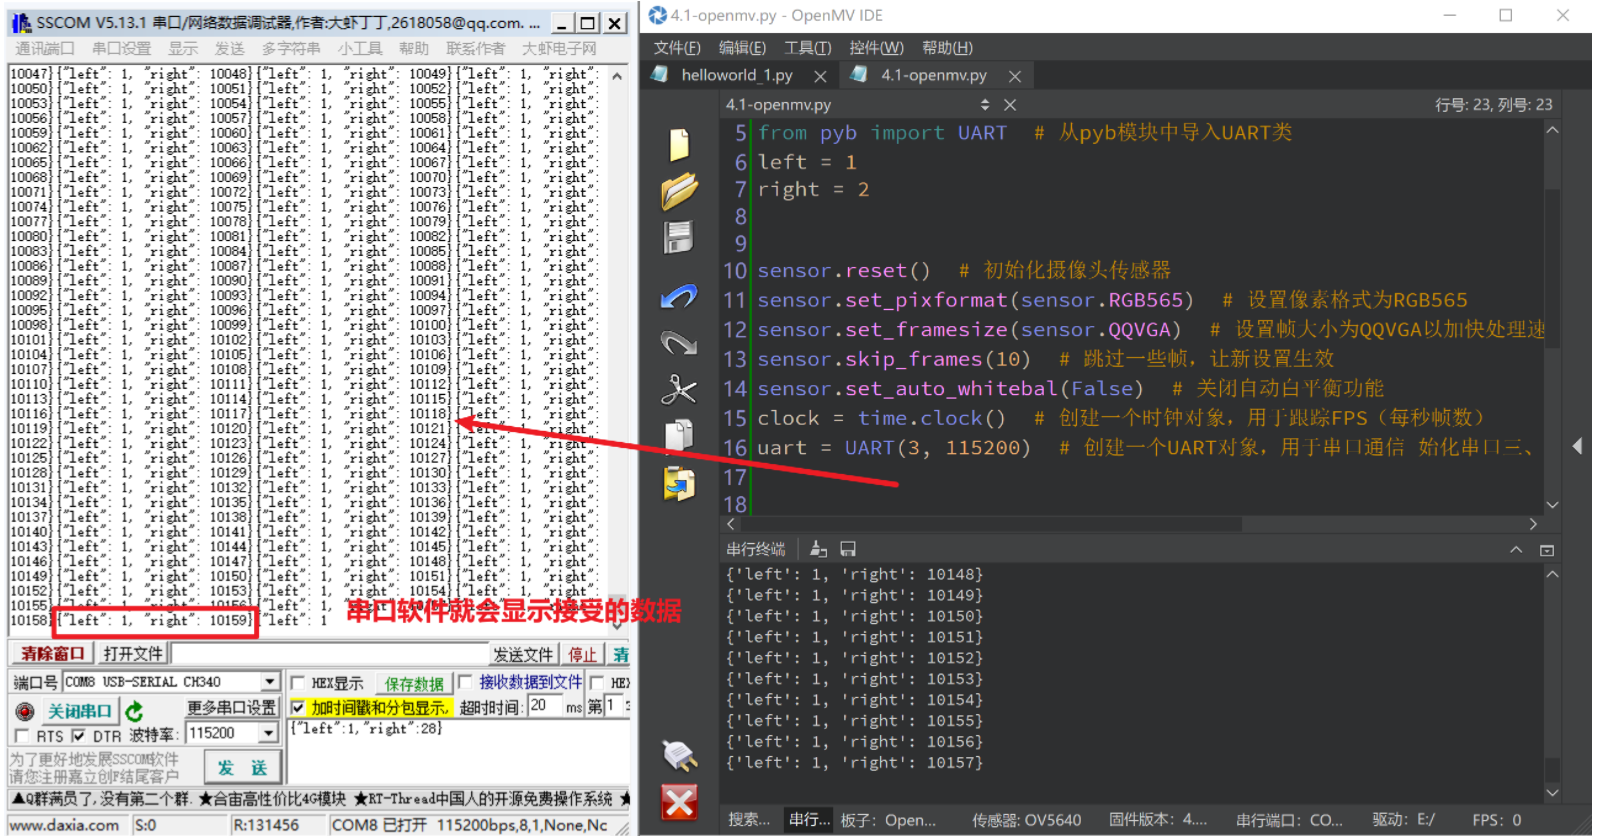Close the helloworld_1.py tab
This screenshot has height=837, width=1600.
click(x=820, y=76)
